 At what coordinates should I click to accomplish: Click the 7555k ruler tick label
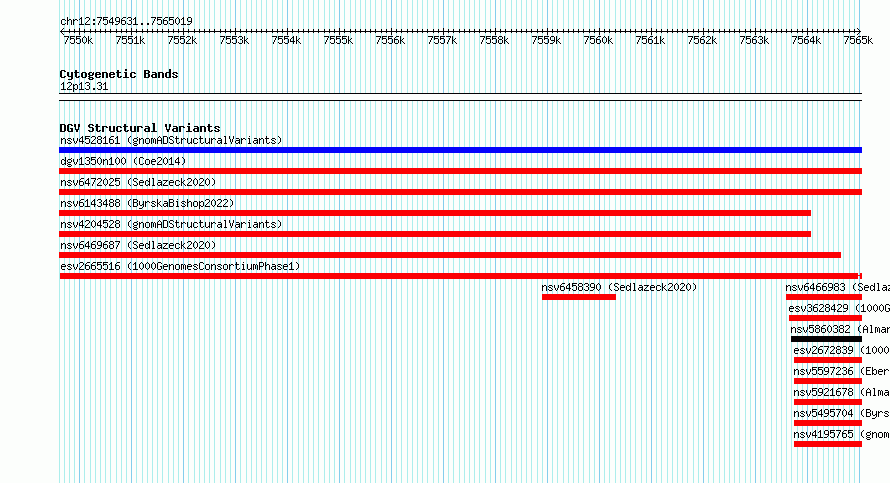coord(338,40)
